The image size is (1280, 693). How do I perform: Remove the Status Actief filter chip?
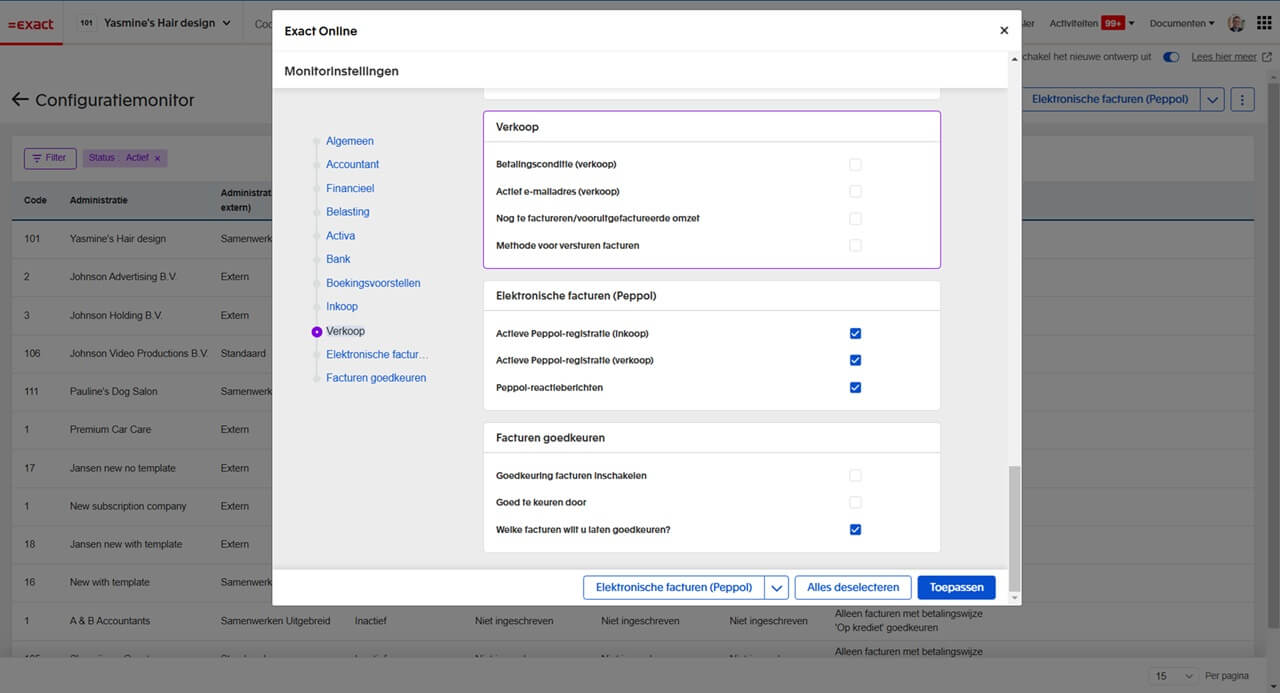point(157,158)
